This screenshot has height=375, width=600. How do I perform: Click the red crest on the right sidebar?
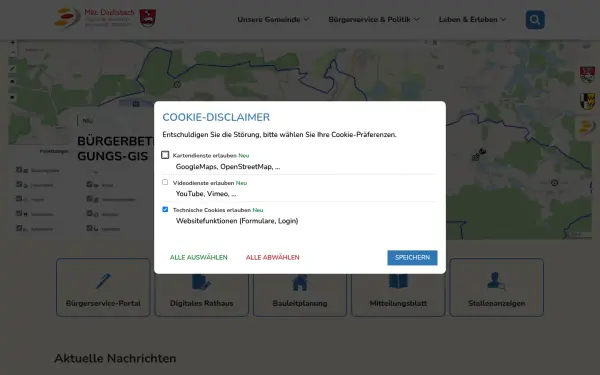click(587, 75)
